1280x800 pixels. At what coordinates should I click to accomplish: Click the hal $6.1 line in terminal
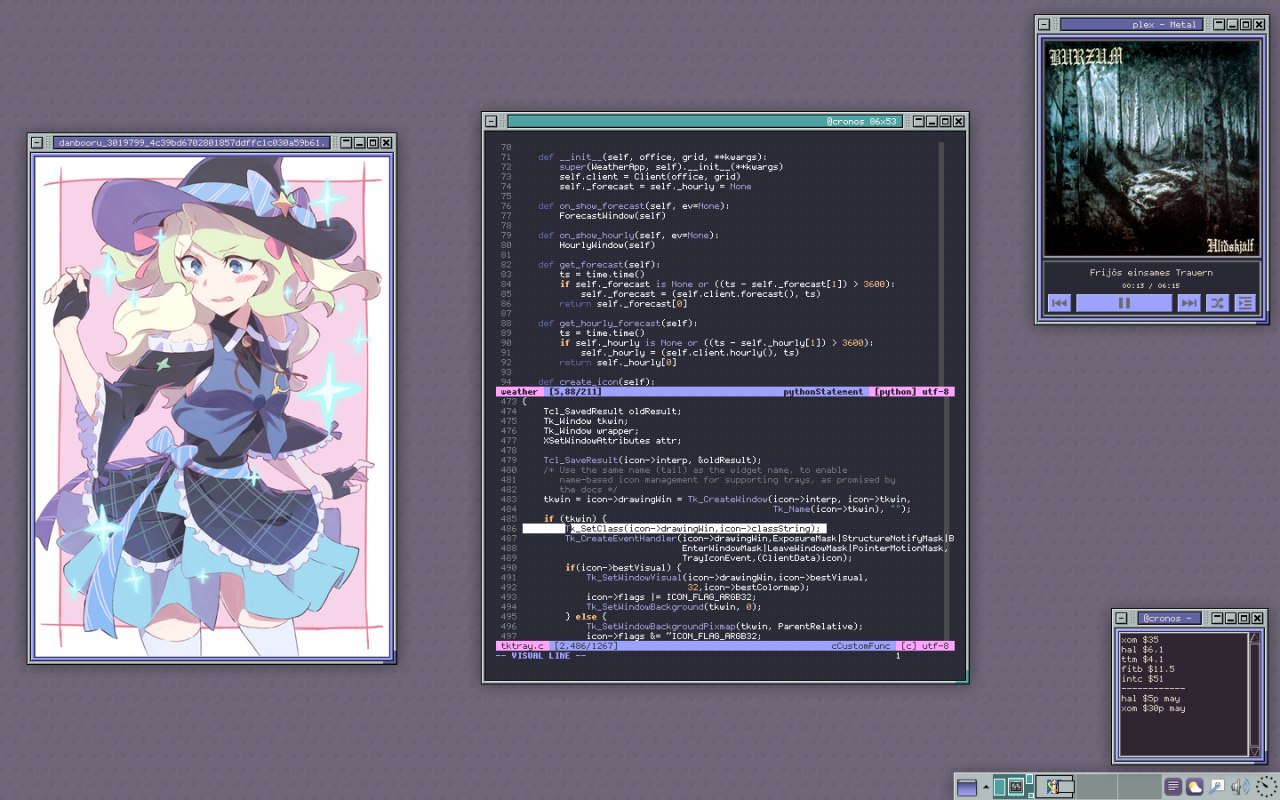click(x=1143, y=649)
